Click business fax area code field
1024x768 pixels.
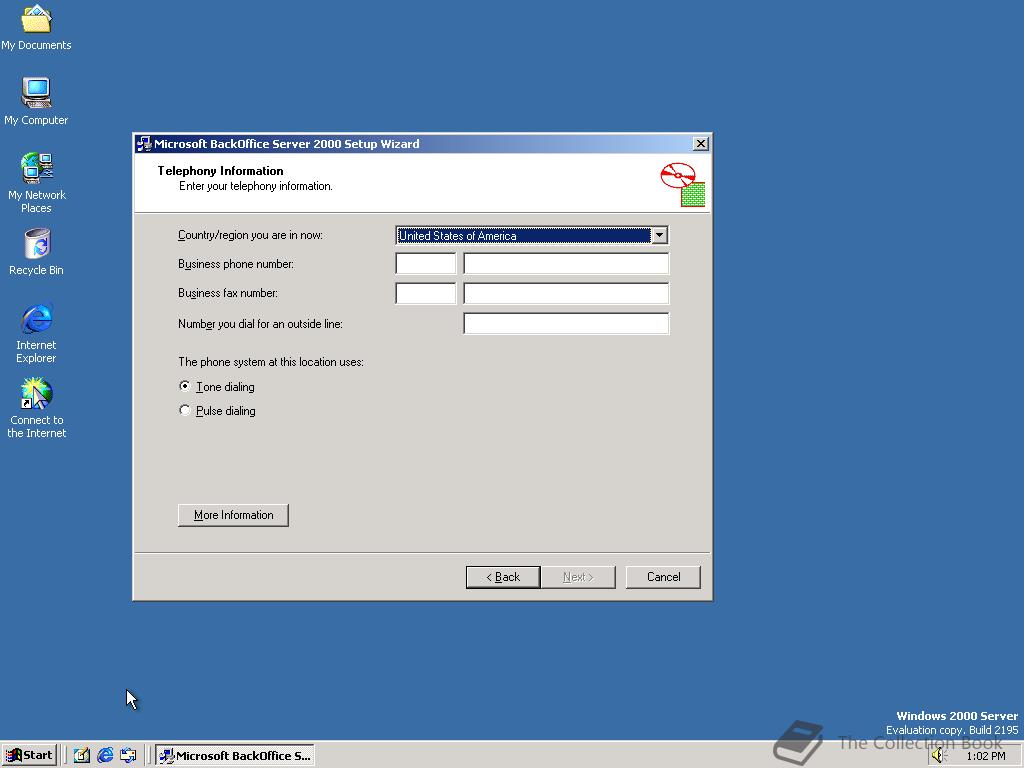(426, 293)
